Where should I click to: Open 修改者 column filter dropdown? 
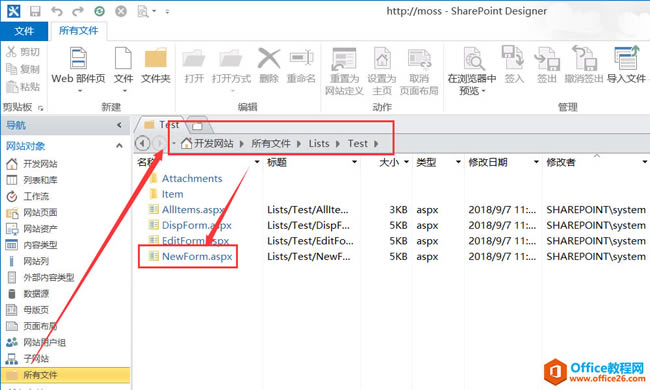pyautogui.click(x=645, y=162)
